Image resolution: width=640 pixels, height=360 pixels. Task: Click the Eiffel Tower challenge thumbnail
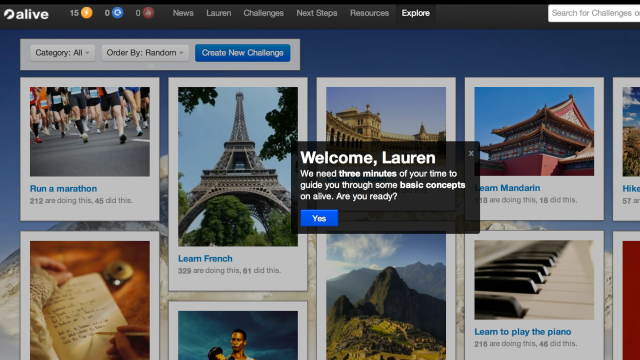click(238, 167)
